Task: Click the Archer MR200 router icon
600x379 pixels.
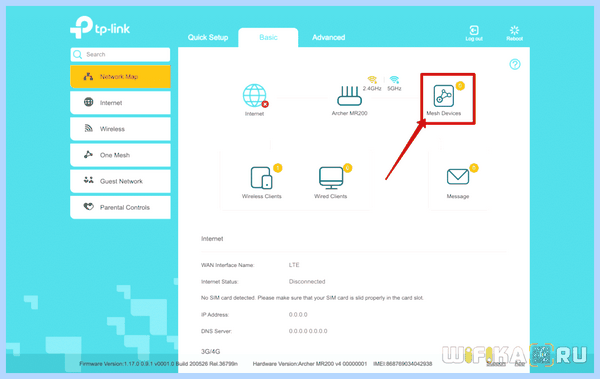Action: pyautogui.click(x=349, y=96)
